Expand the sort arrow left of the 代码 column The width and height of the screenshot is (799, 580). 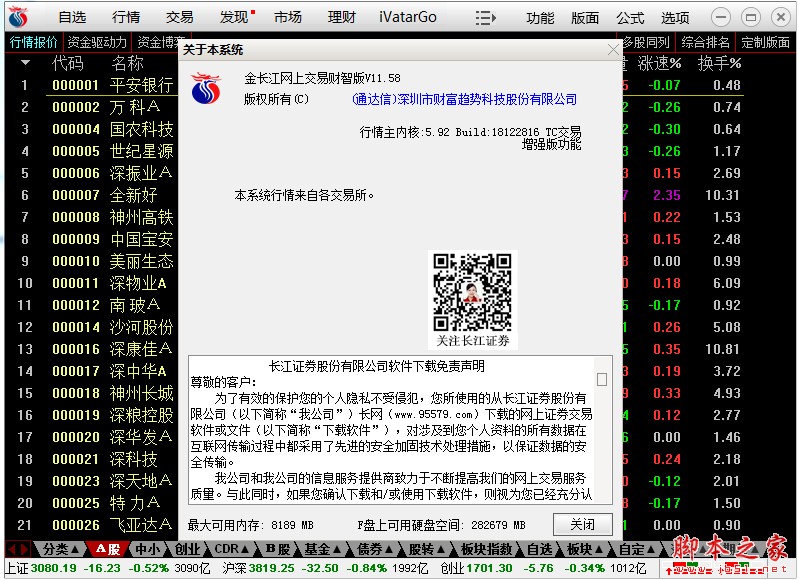click(25, 63)
